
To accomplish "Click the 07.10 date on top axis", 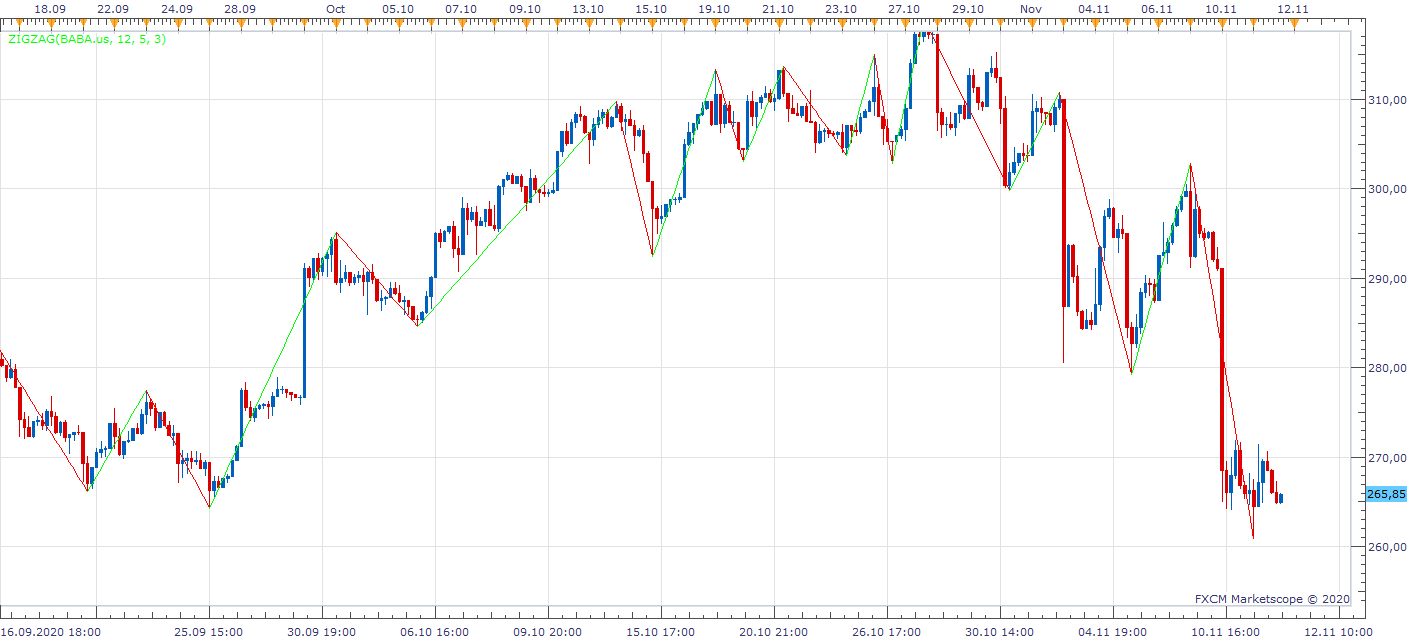I will [x=461, y=9].
